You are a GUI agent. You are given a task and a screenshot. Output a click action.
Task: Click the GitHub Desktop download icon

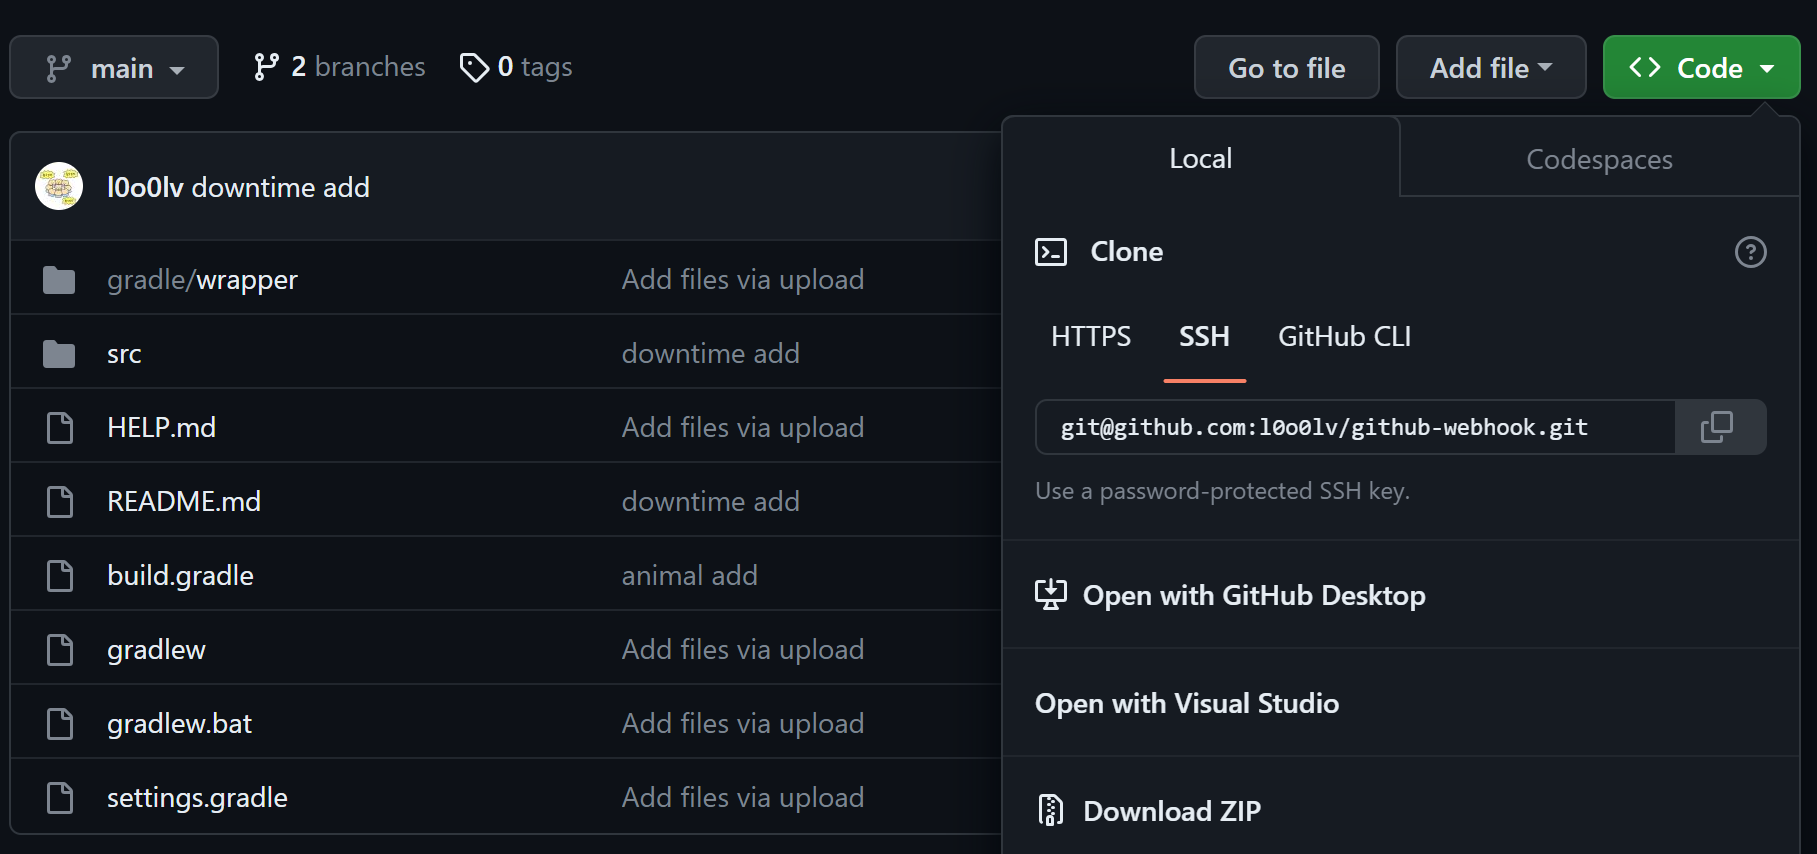click(1051, 595)
